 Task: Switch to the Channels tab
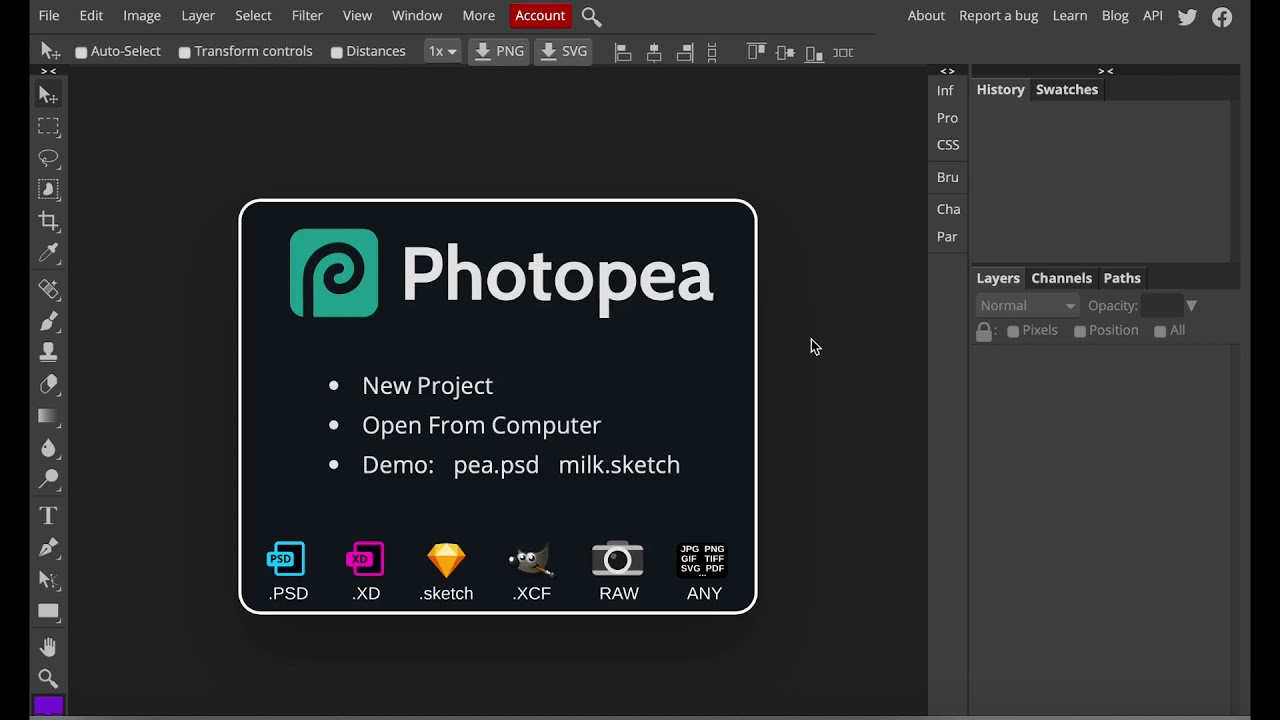pyautogui.click(x=1061, y=279)
